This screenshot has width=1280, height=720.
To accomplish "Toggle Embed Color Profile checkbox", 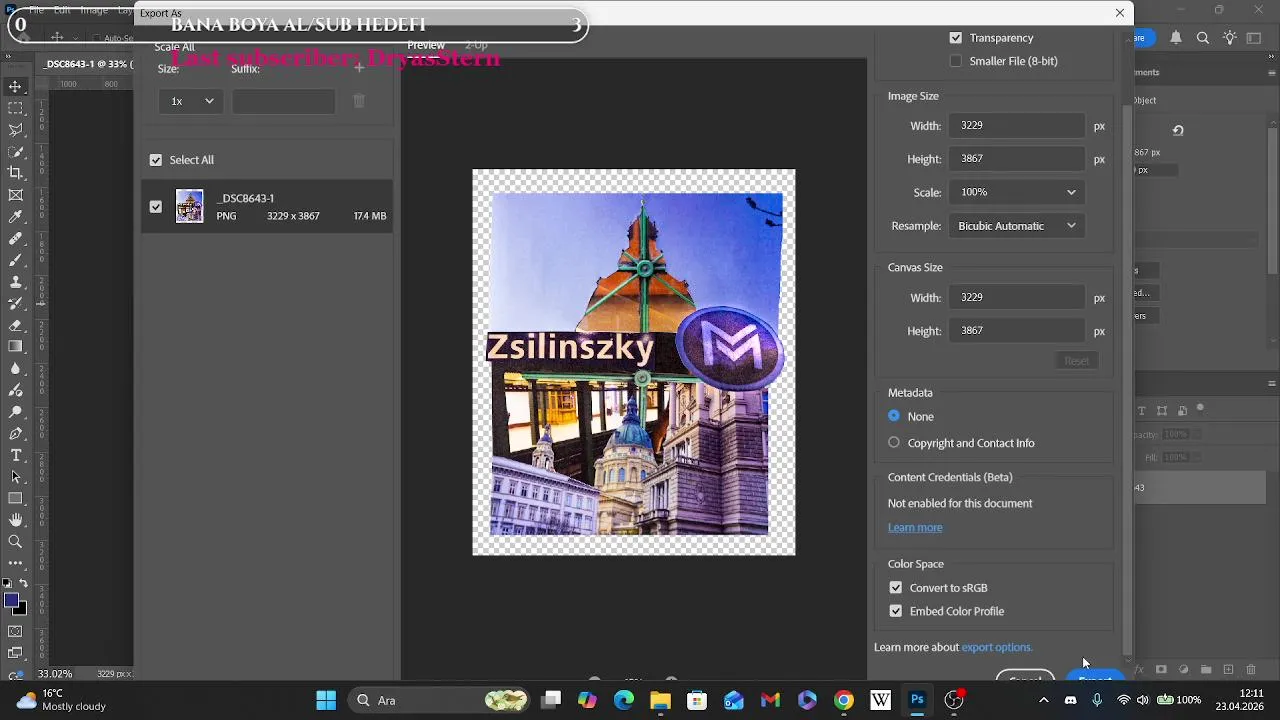I will [895, 611].
